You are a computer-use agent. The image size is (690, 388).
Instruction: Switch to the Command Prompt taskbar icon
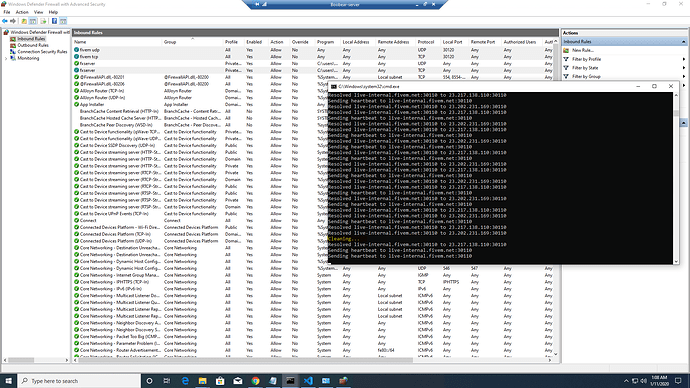click(290, 381)
